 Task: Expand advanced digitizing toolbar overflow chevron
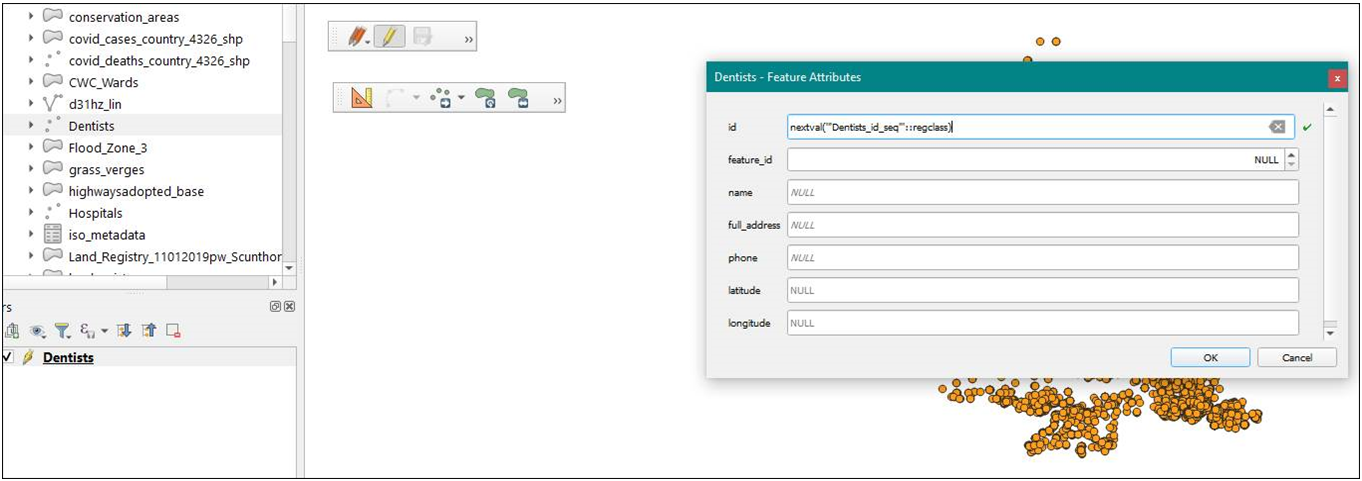tap(558, 99)
